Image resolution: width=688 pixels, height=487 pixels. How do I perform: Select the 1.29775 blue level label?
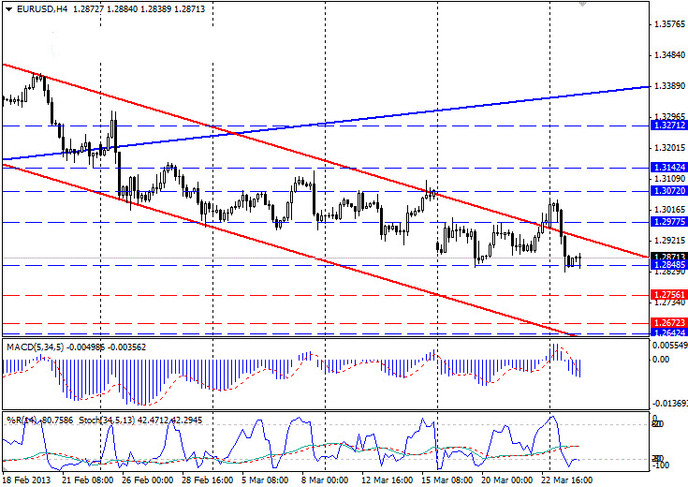[669, 222]
